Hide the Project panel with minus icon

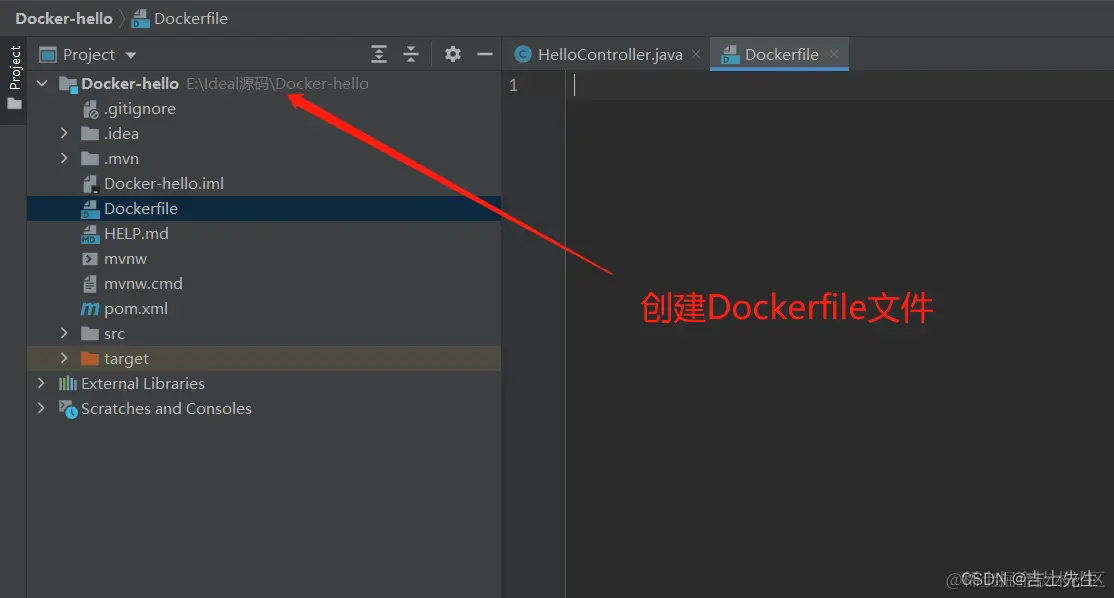click(485, 55)
